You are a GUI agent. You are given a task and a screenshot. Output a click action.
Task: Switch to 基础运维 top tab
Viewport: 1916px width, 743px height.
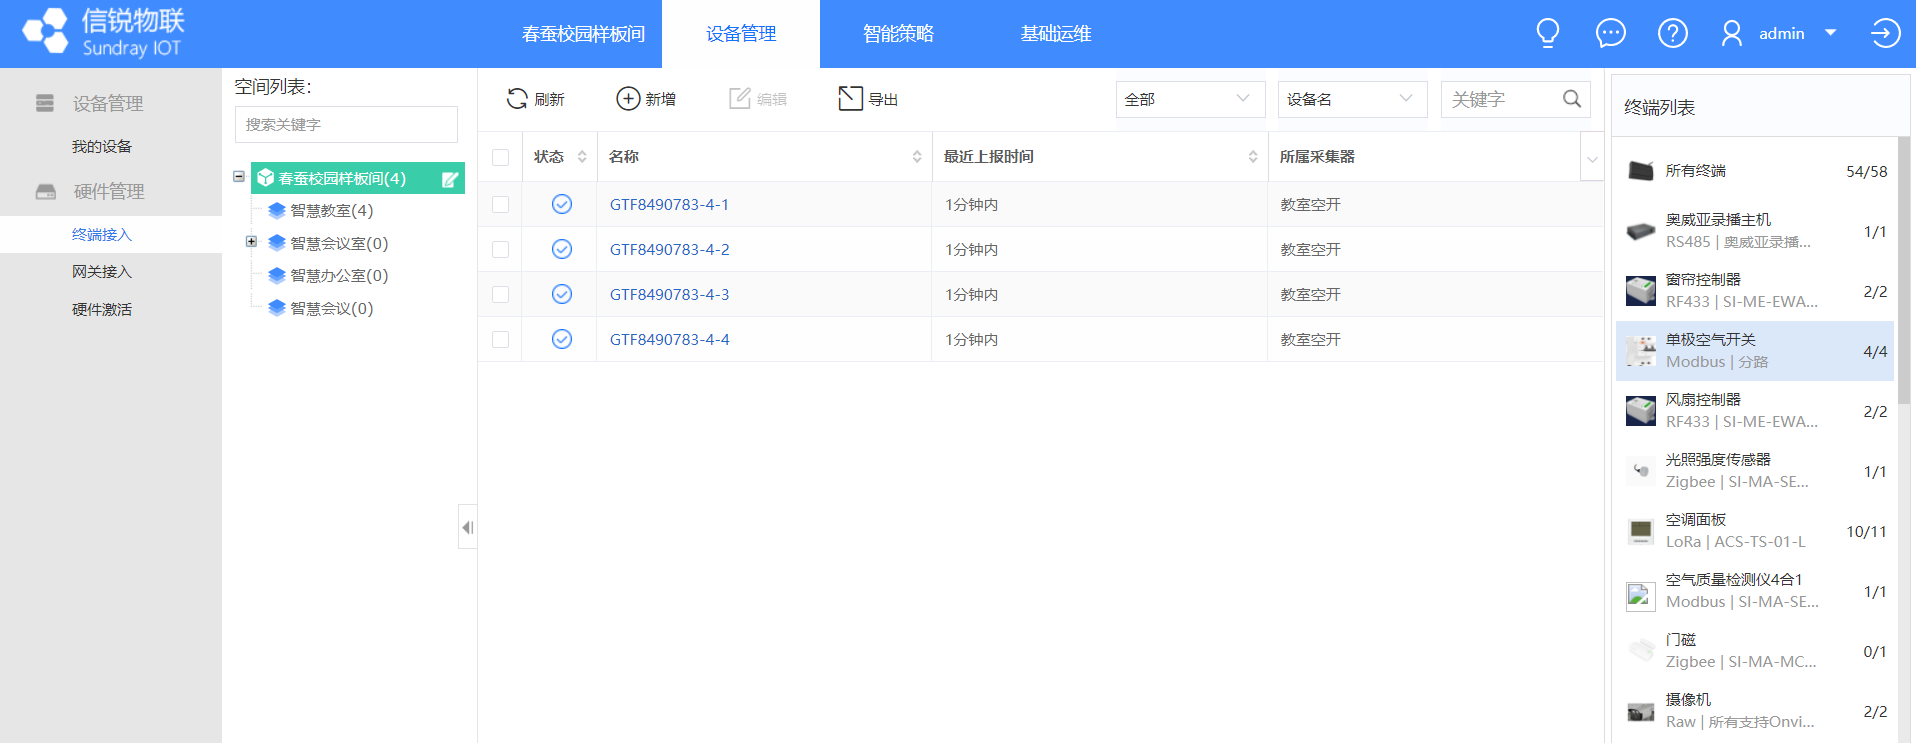click(x=1055, y=34)
